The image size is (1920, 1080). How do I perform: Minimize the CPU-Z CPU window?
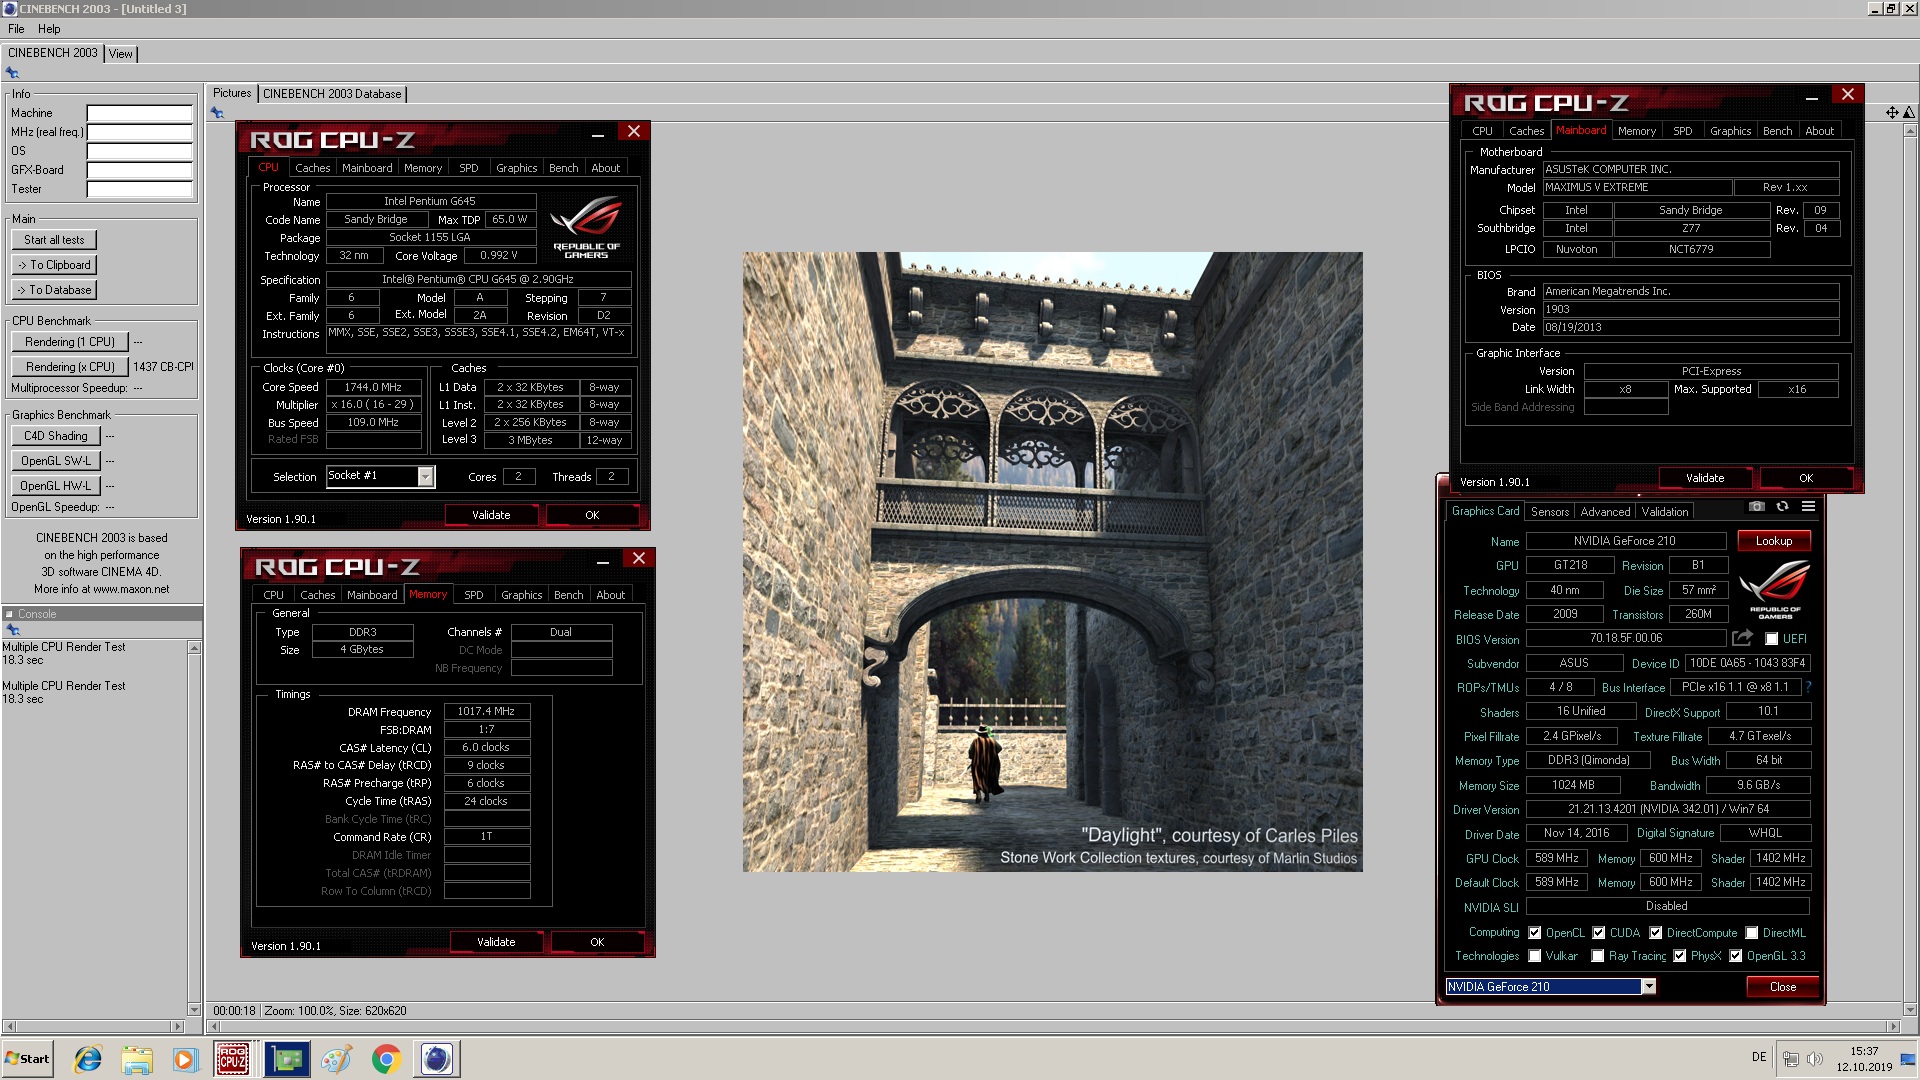[x=597, y=133]
